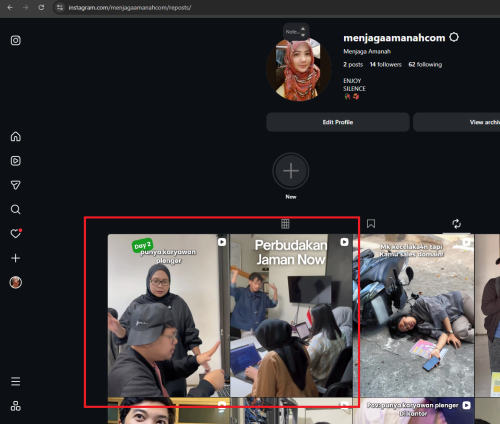The image size is (500, 424).
Task: Open the 62 following list
Action: (425, 65)
